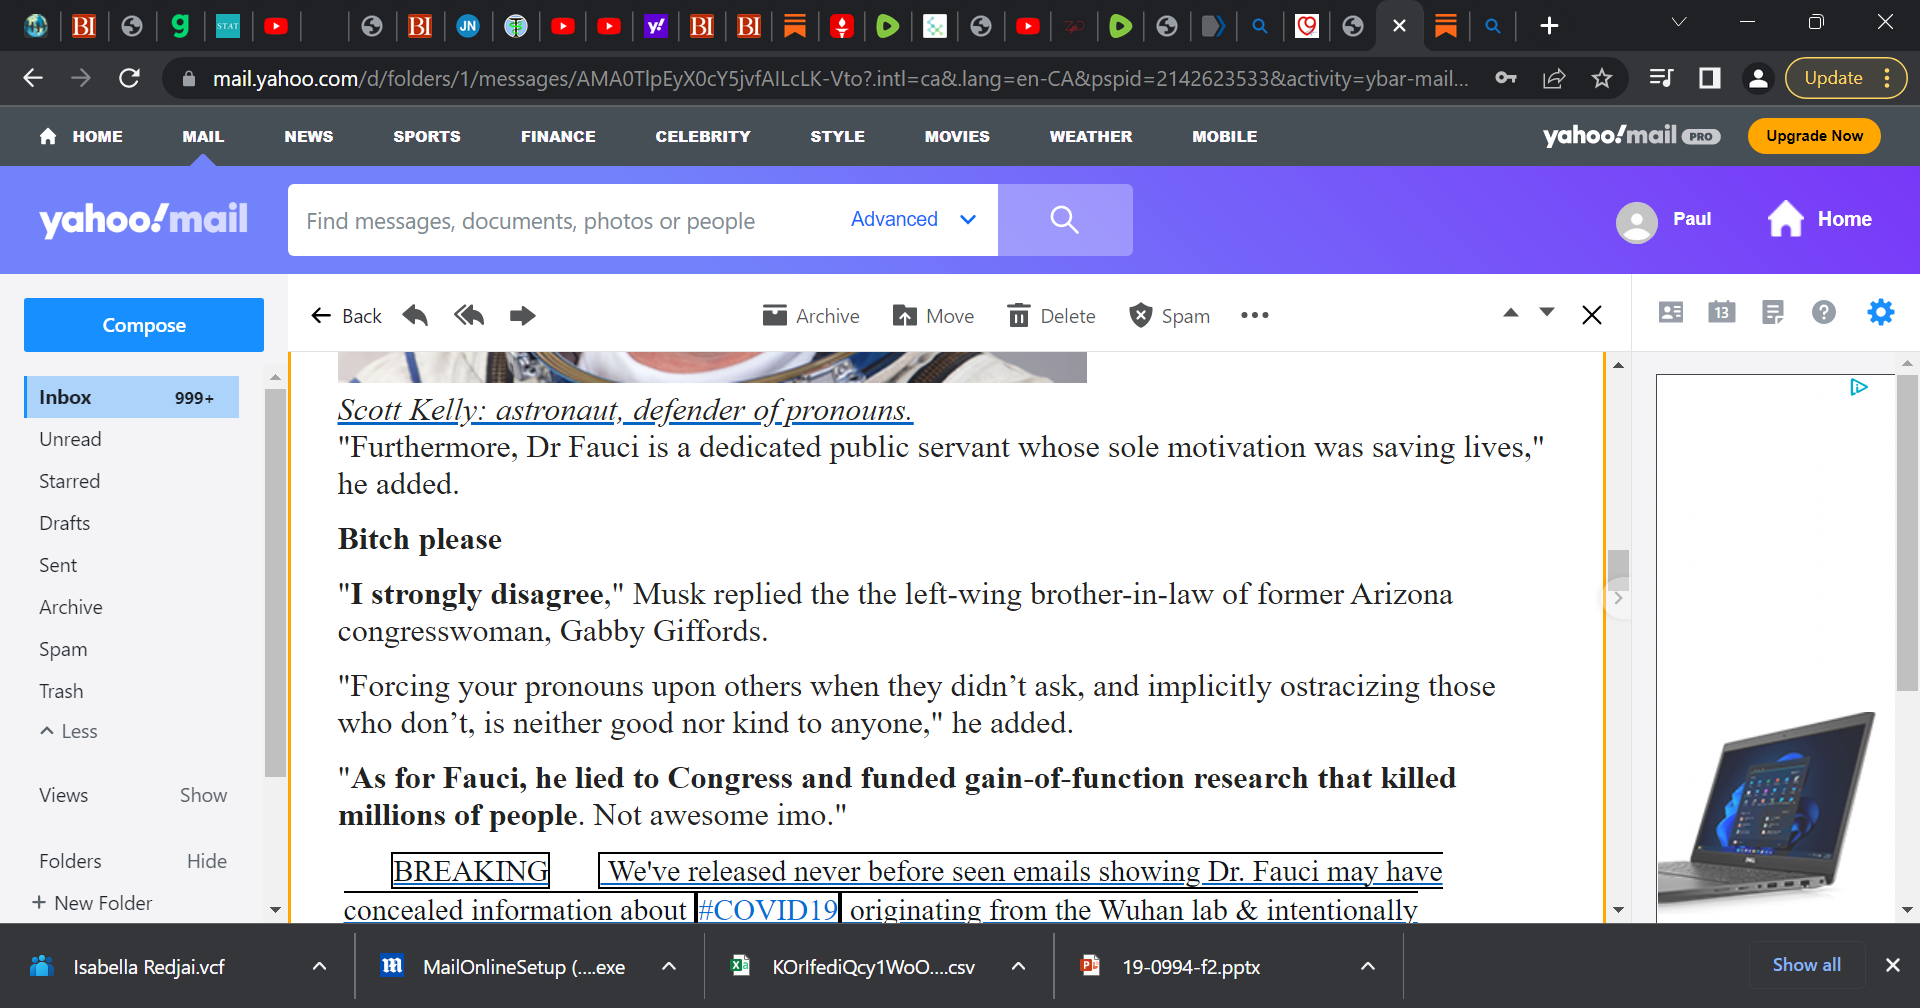Open the Calendar panel icon
1920x1008 pixels.
click(x=1721, y=313)
